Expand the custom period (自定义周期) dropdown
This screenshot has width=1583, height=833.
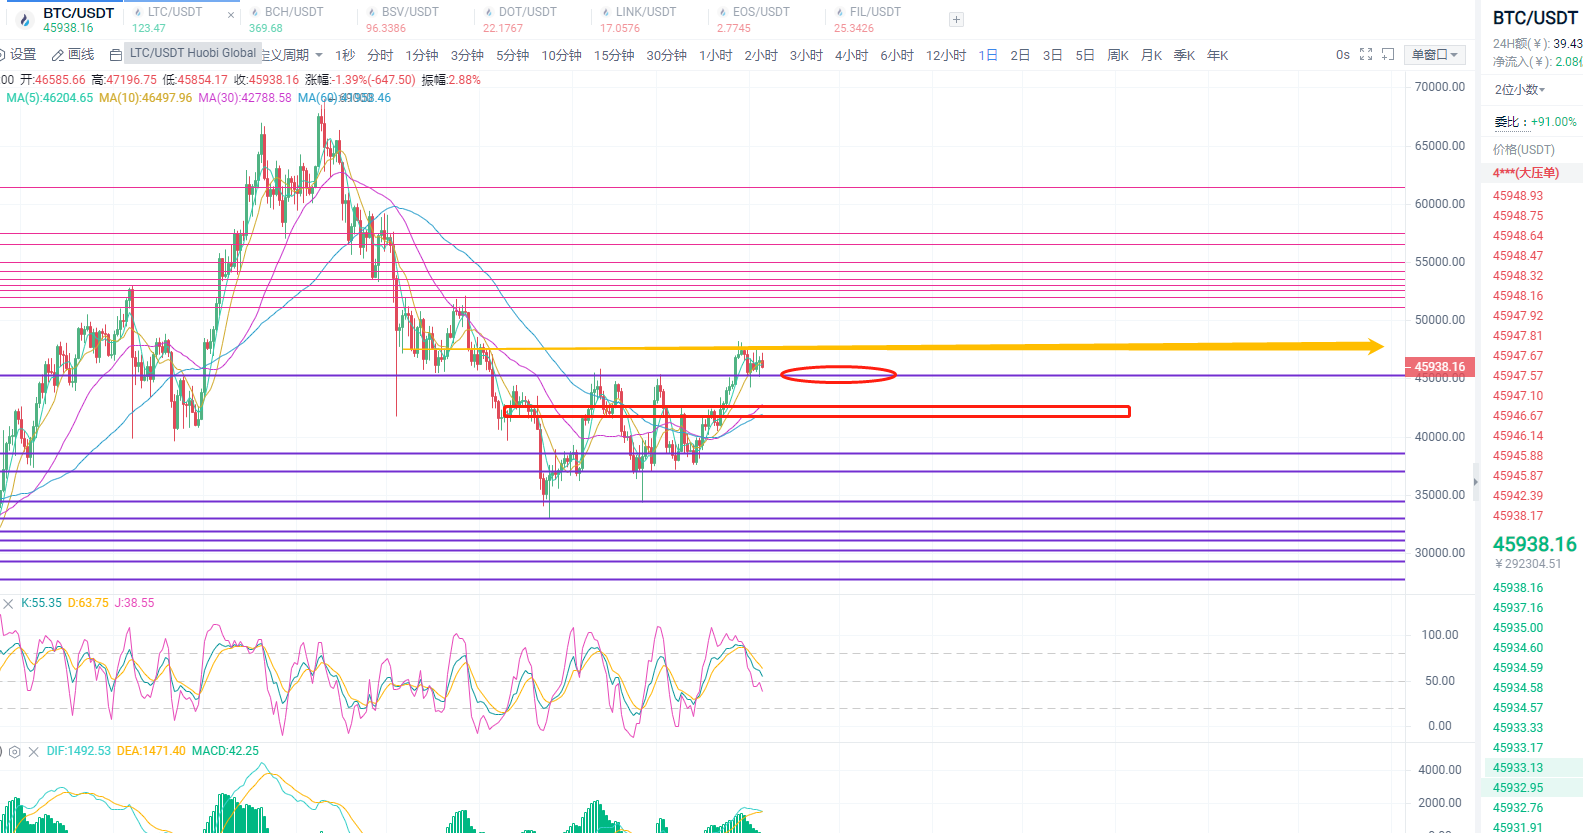pos(292,55)
